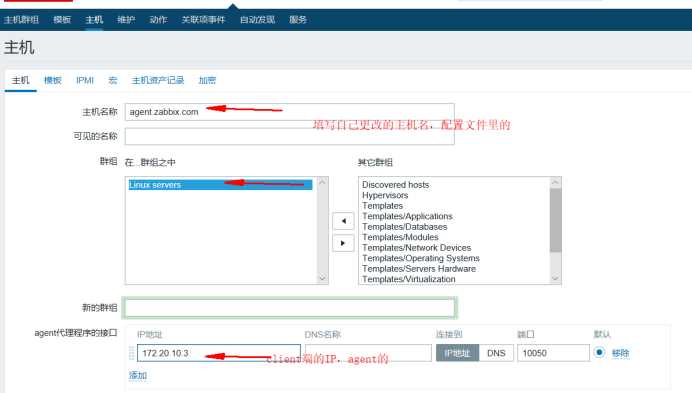Viewport: 692px width, 393px height.
Task: Select the IP地址 connect-to toggle button
Action: [x=457, y=353]
